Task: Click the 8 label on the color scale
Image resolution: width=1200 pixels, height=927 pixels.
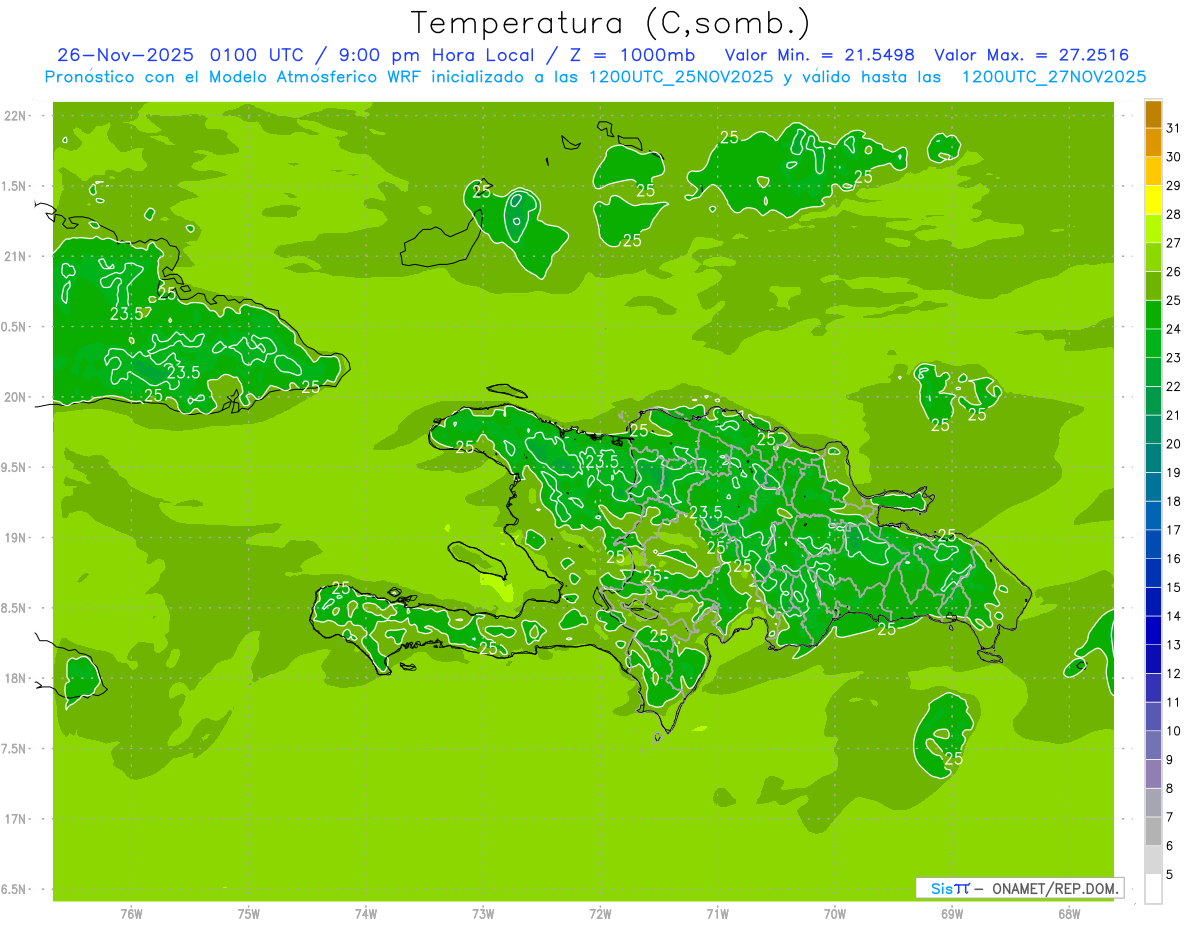Action: coord(1170,788)
